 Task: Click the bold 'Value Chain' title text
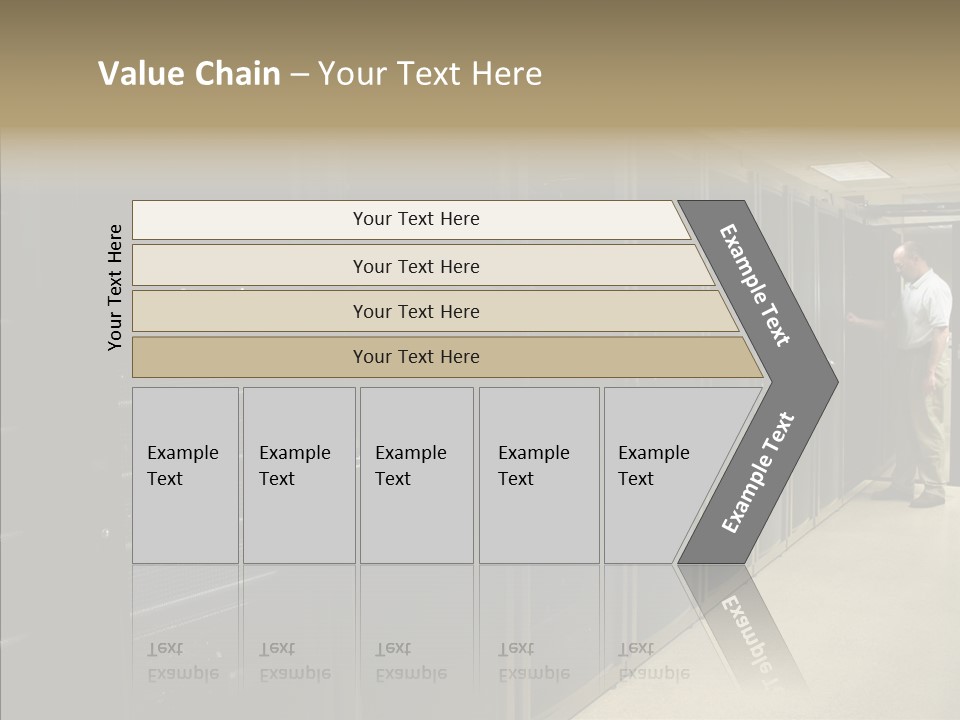coord(189,74)
